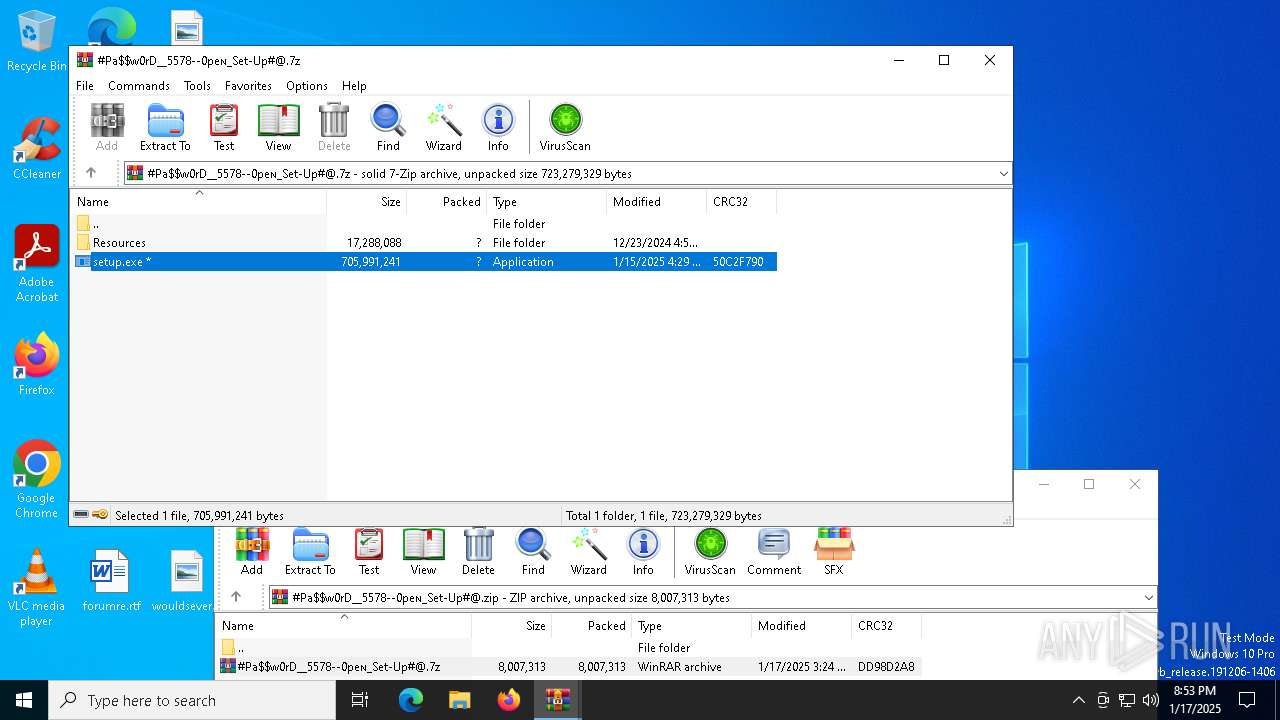The width and height of the screenshot is (1280, 720).
Task: Click Info in the zip window
Action: [x=643, y=551]
